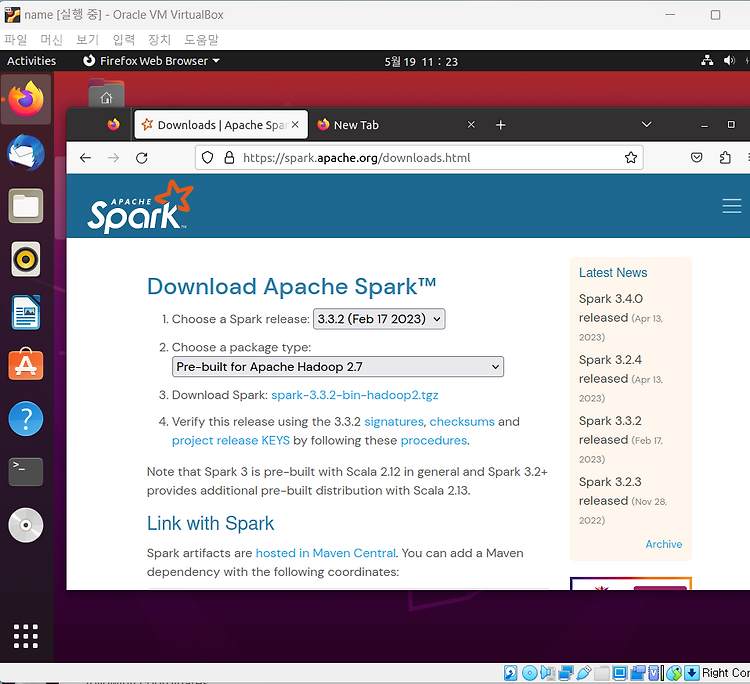Click VirtualBox display status icon
The height and width of the screenshot is (684, 750).
[620, 673]
